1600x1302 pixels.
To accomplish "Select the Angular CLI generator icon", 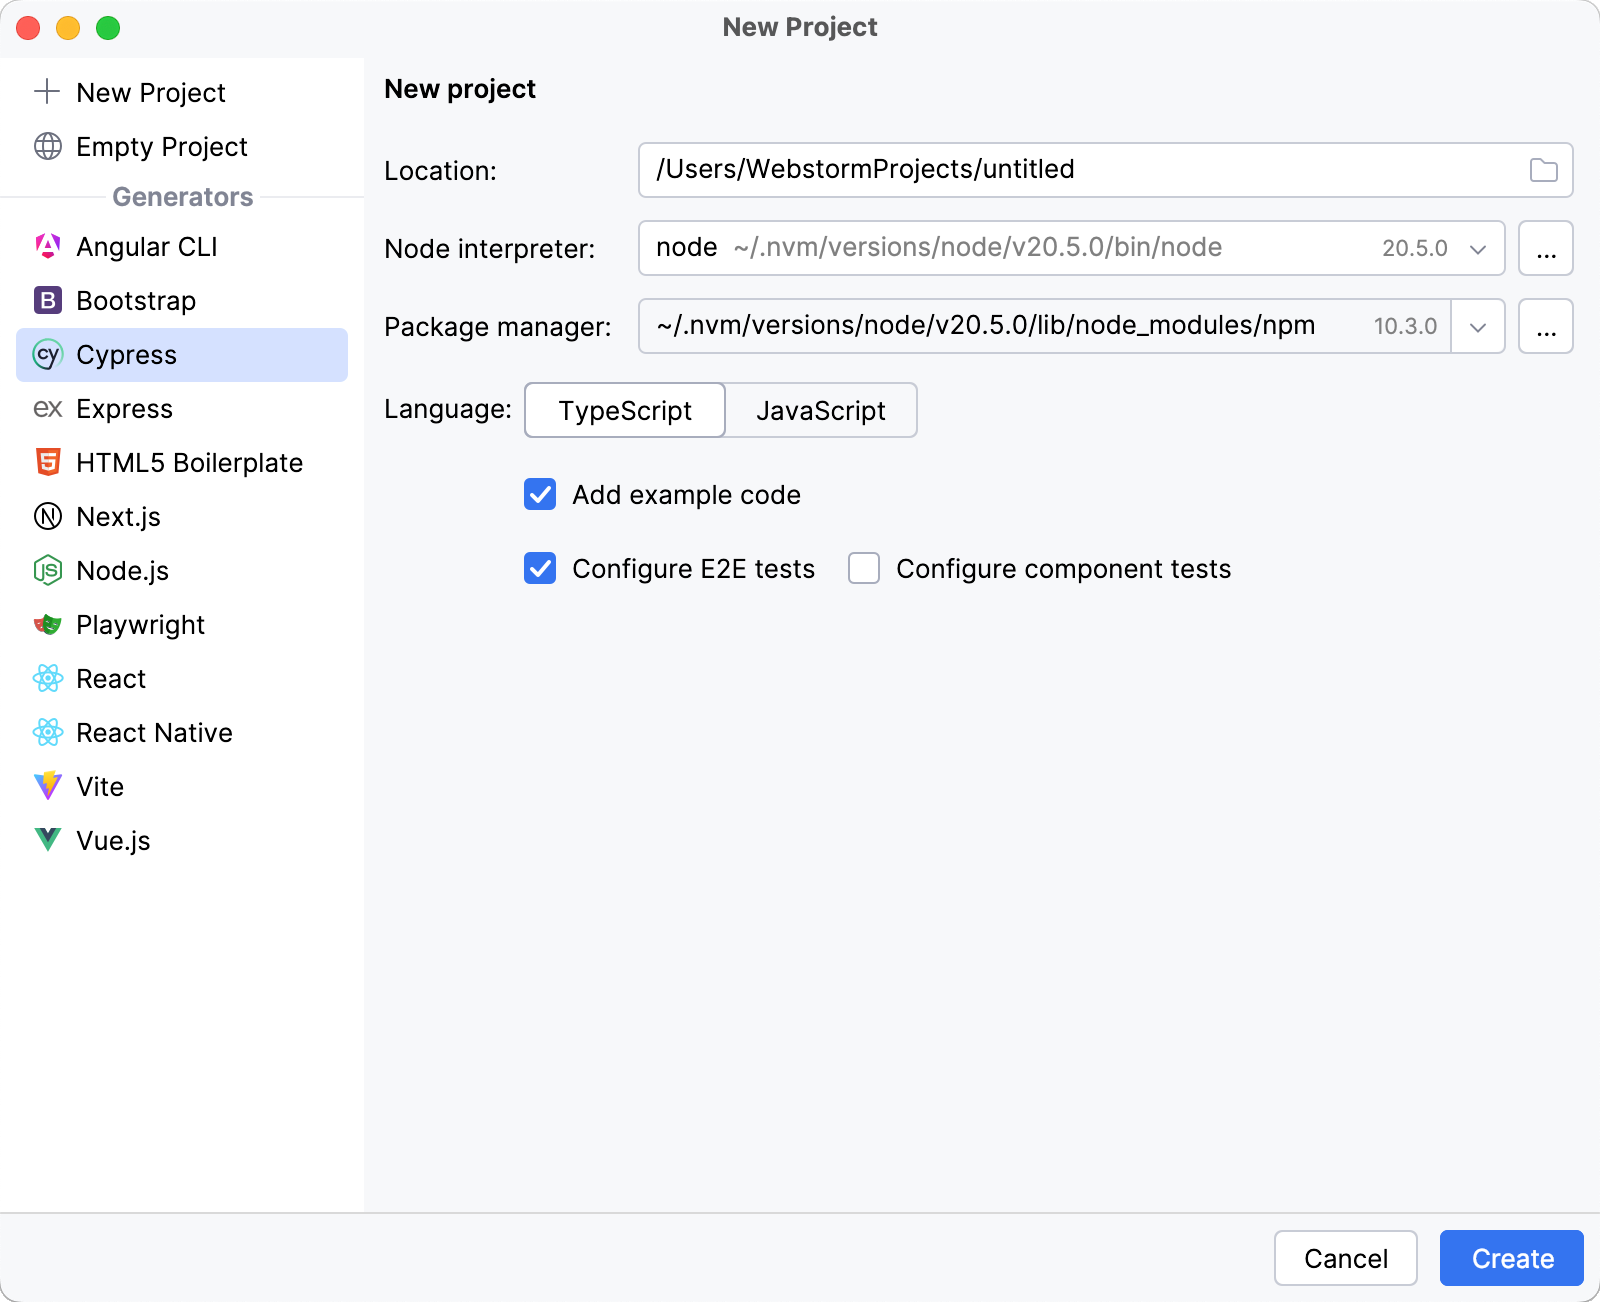I will [47, 246].
